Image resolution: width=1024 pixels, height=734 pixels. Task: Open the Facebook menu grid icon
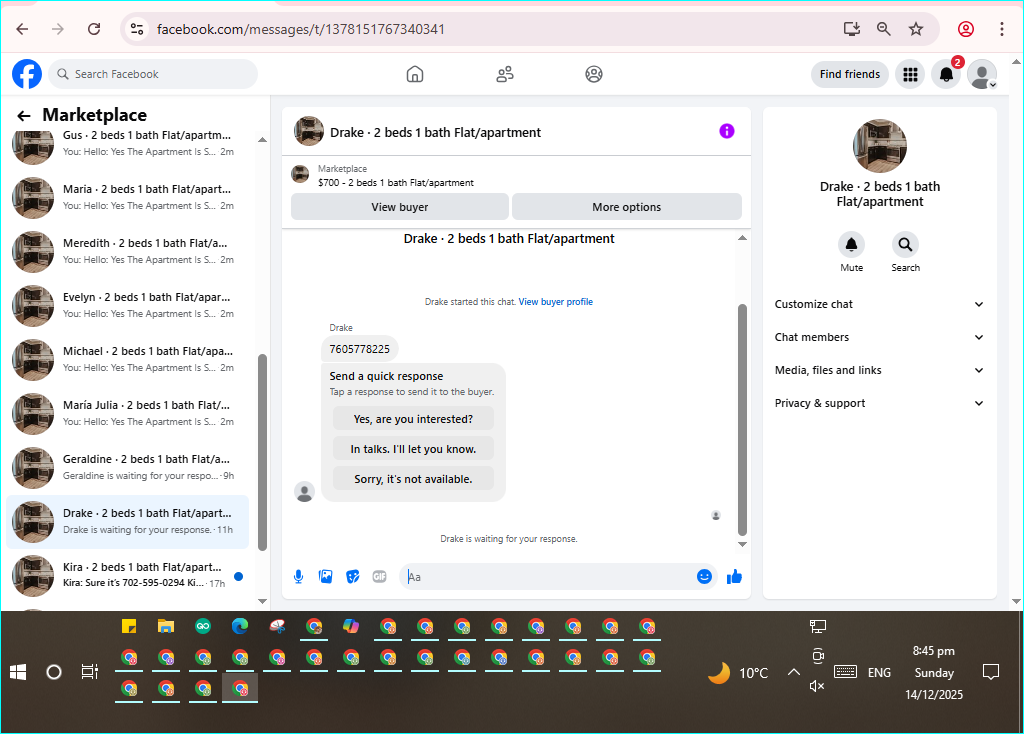tap(910, 74)
